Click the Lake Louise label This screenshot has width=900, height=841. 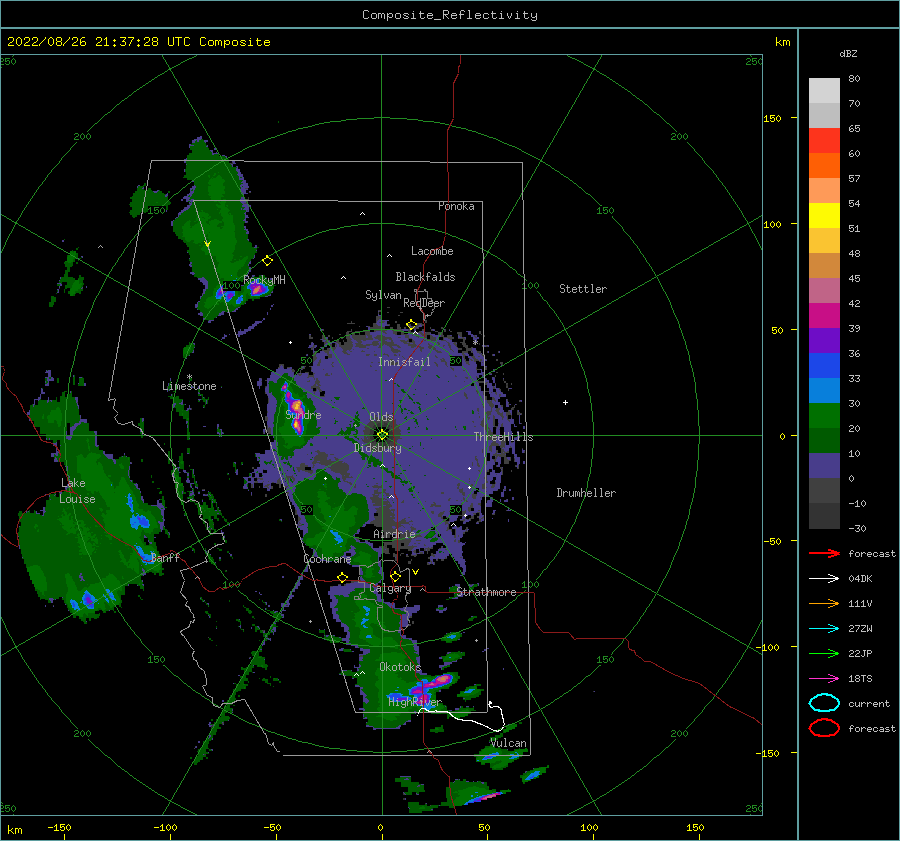[77, 491]
